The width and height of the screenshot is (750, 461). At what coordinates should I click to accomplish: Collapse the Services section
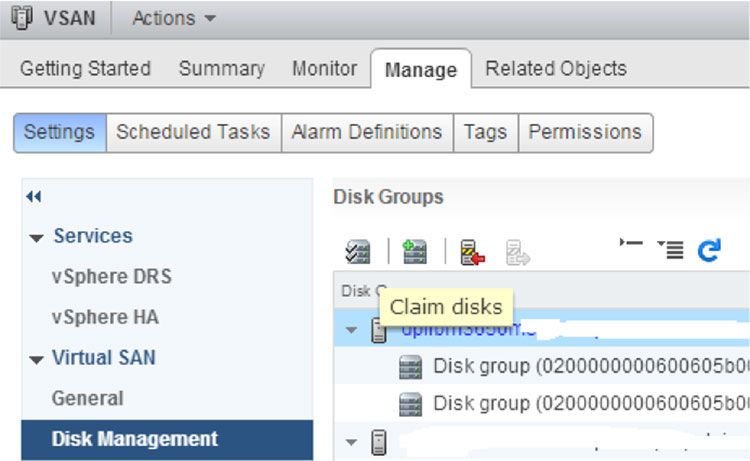click(36, 238)
